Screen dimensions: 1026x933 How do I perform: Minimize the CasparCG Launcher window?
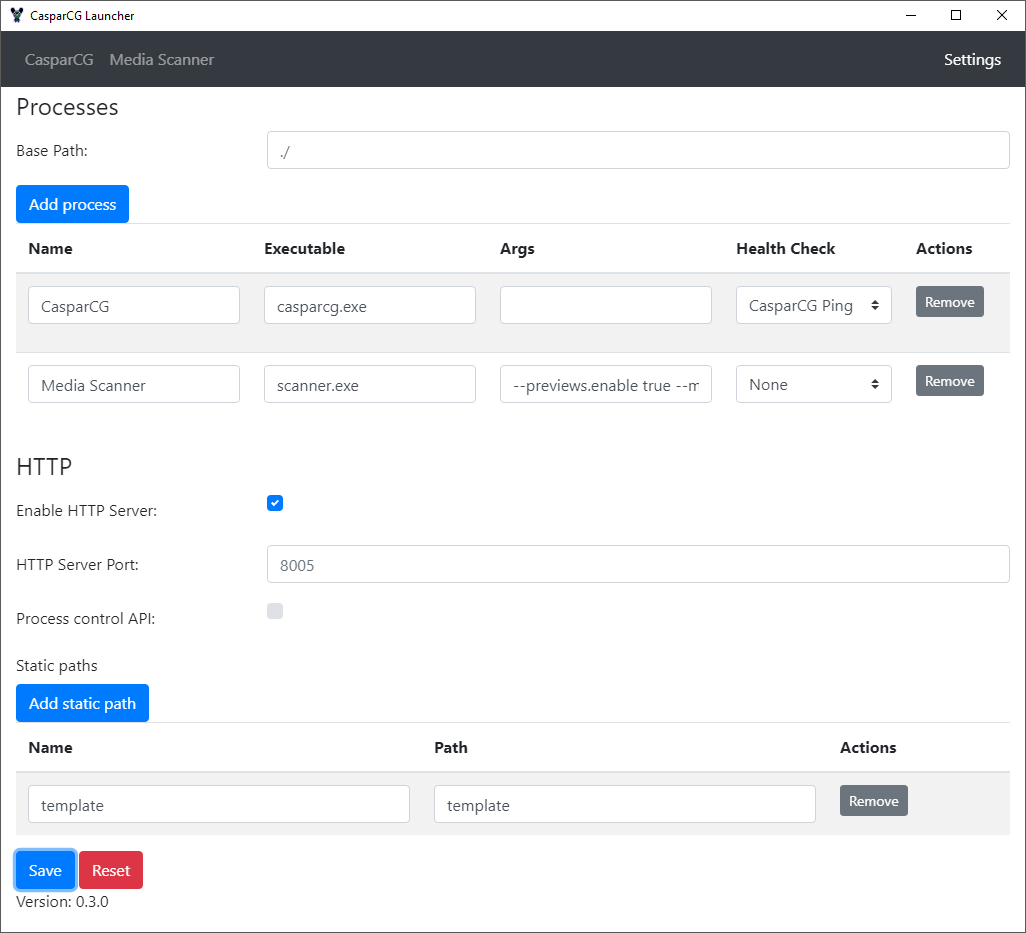(x=911, y=15)
